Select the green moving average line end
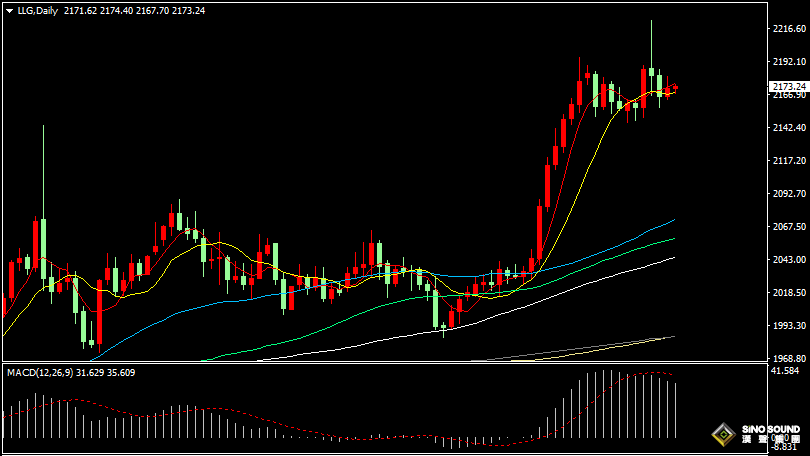 click(x=672, y=239)
